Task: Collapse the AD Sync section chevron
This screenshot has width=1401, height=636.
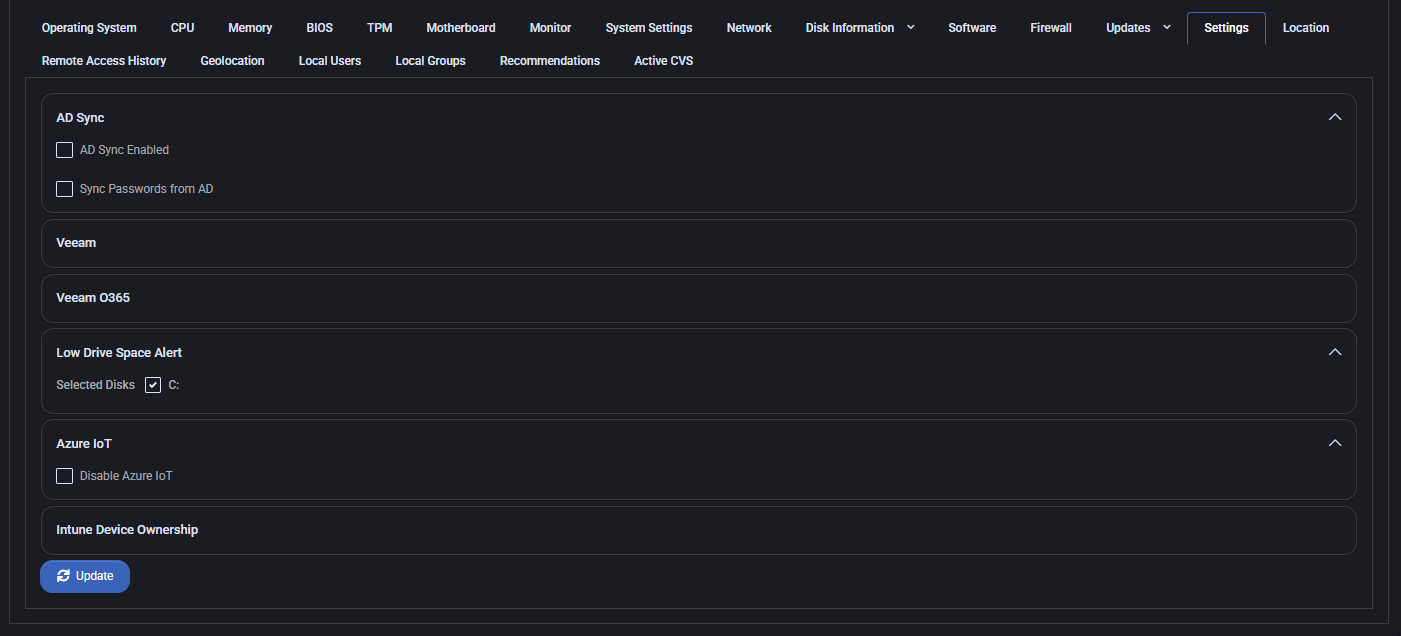Action: coord(1334,117)
